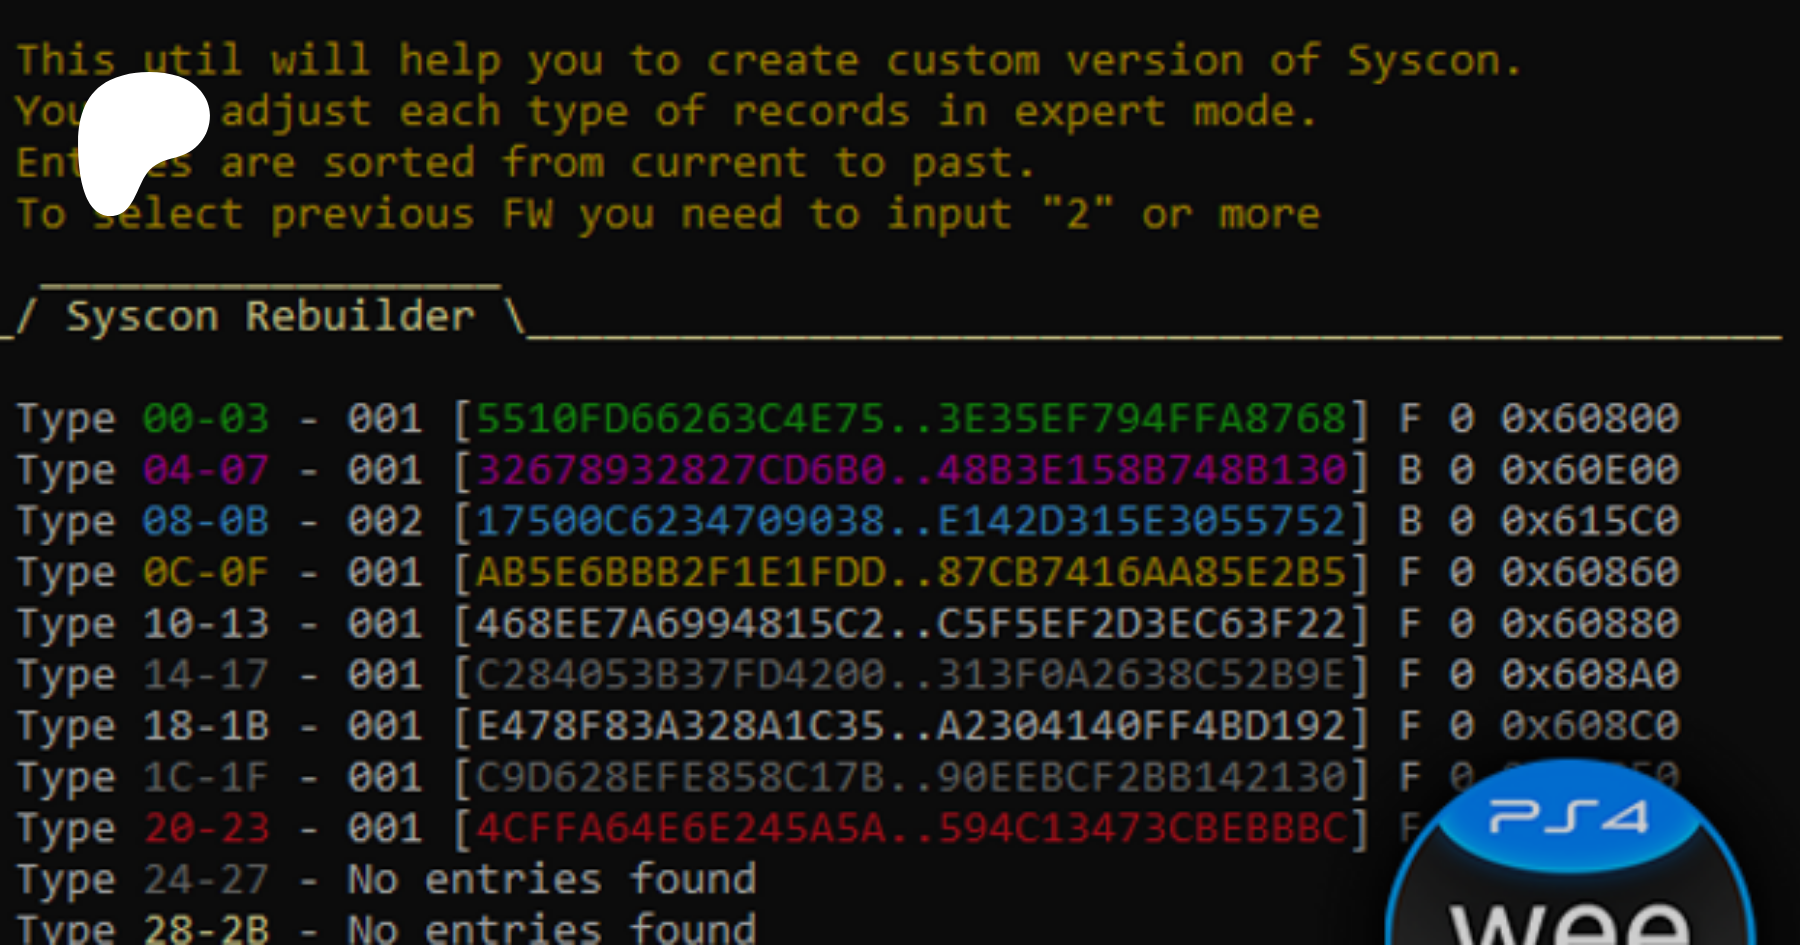Click the white 10-13 type label
Viewport: 1800px width, 945px height.
click(206, 624)
